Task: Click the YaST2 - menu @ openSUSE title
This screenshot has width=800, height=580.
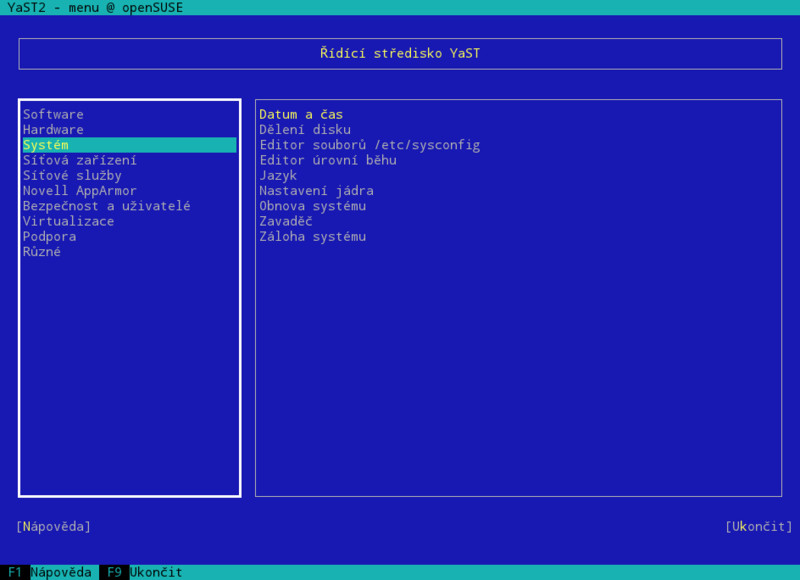Action: [95, 8]
